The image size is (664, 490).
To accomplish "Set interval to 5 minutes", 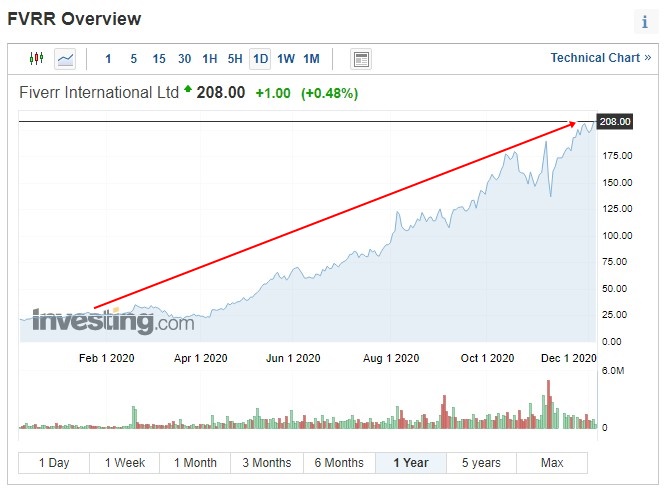I will click(x=134, y=59).
